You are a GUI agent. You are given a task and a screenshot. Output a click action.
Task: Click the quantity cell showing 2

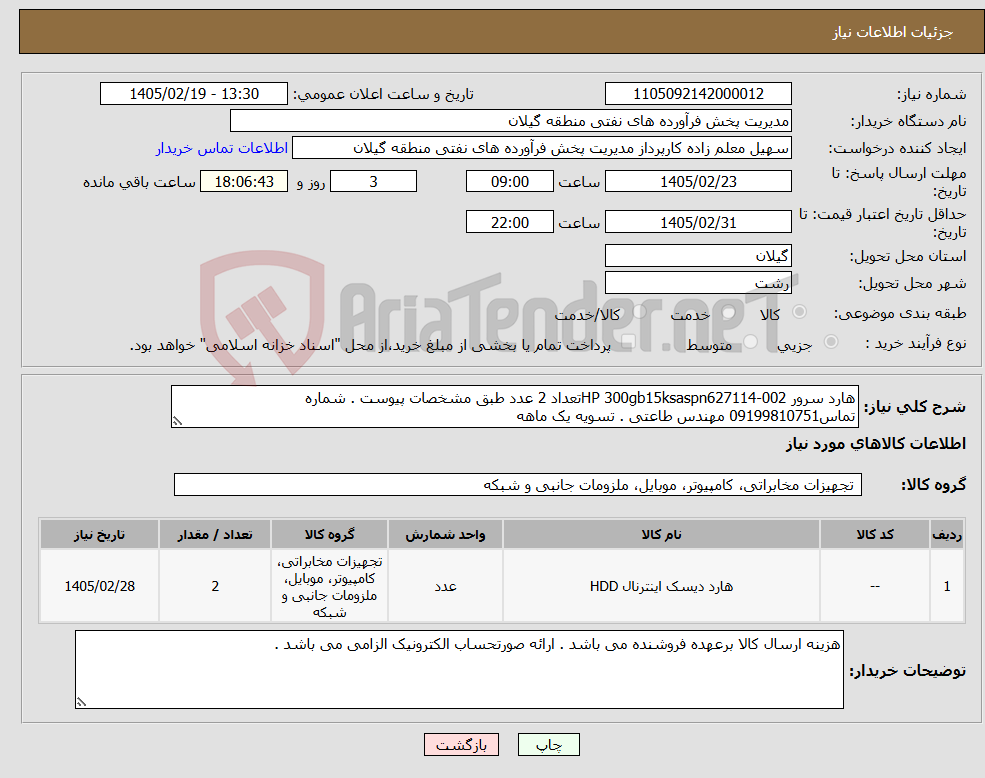215,586
